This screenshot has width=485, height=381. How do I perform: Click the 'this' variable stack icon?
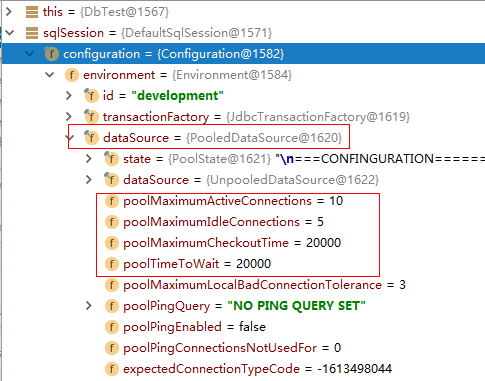[x=32, y=12]
